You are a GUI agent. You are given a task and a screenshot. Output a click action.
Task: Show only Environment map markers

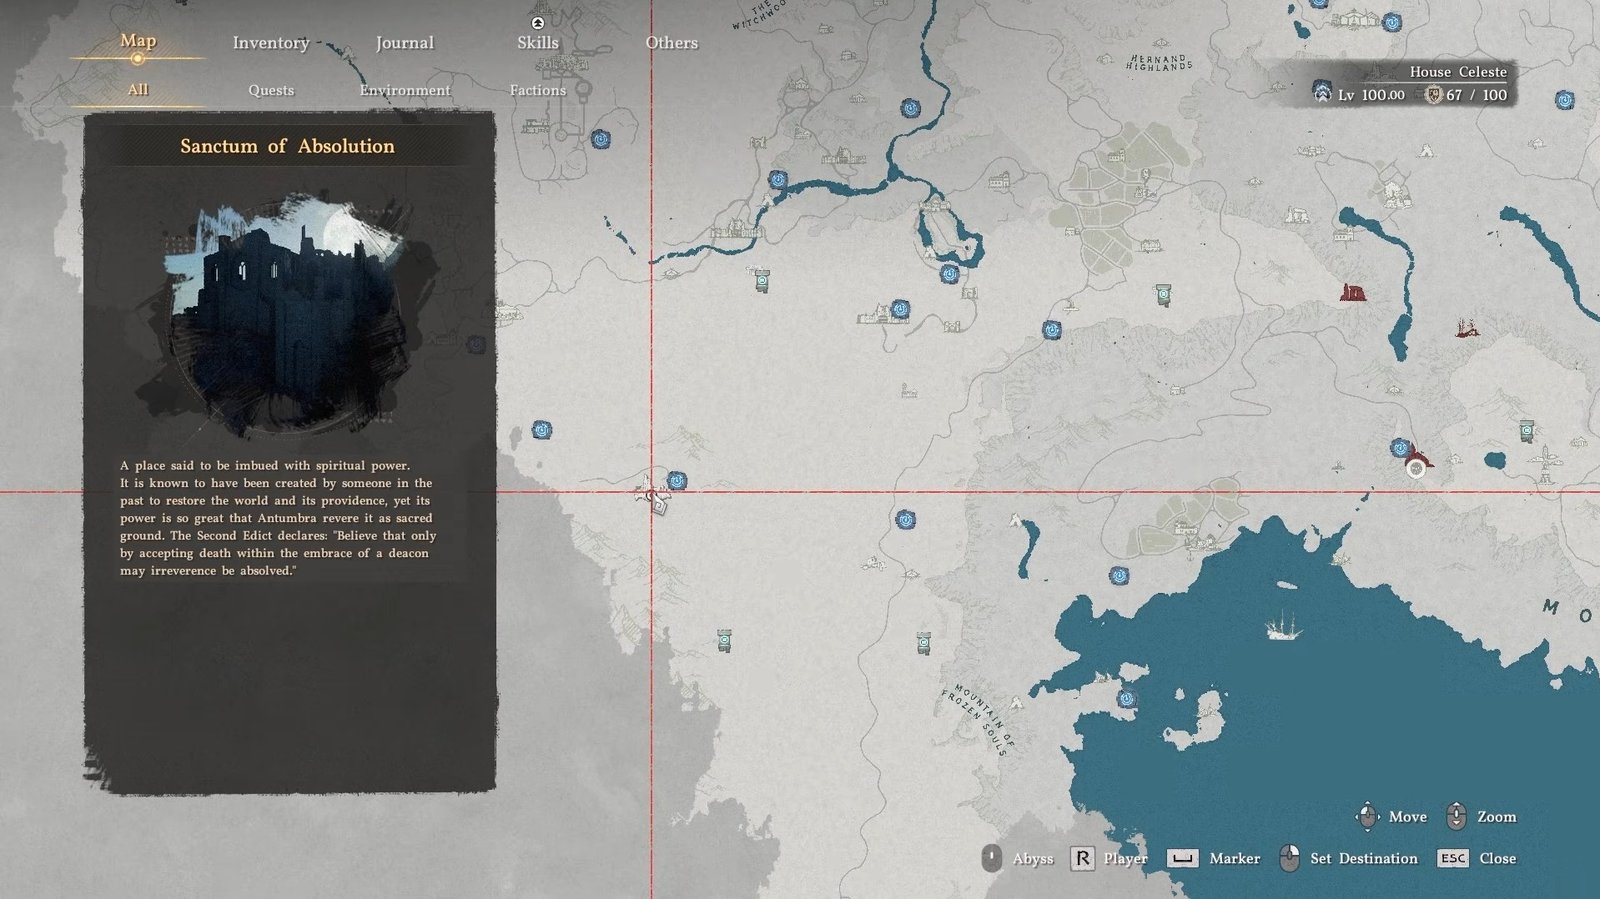(x=404, y=90)
